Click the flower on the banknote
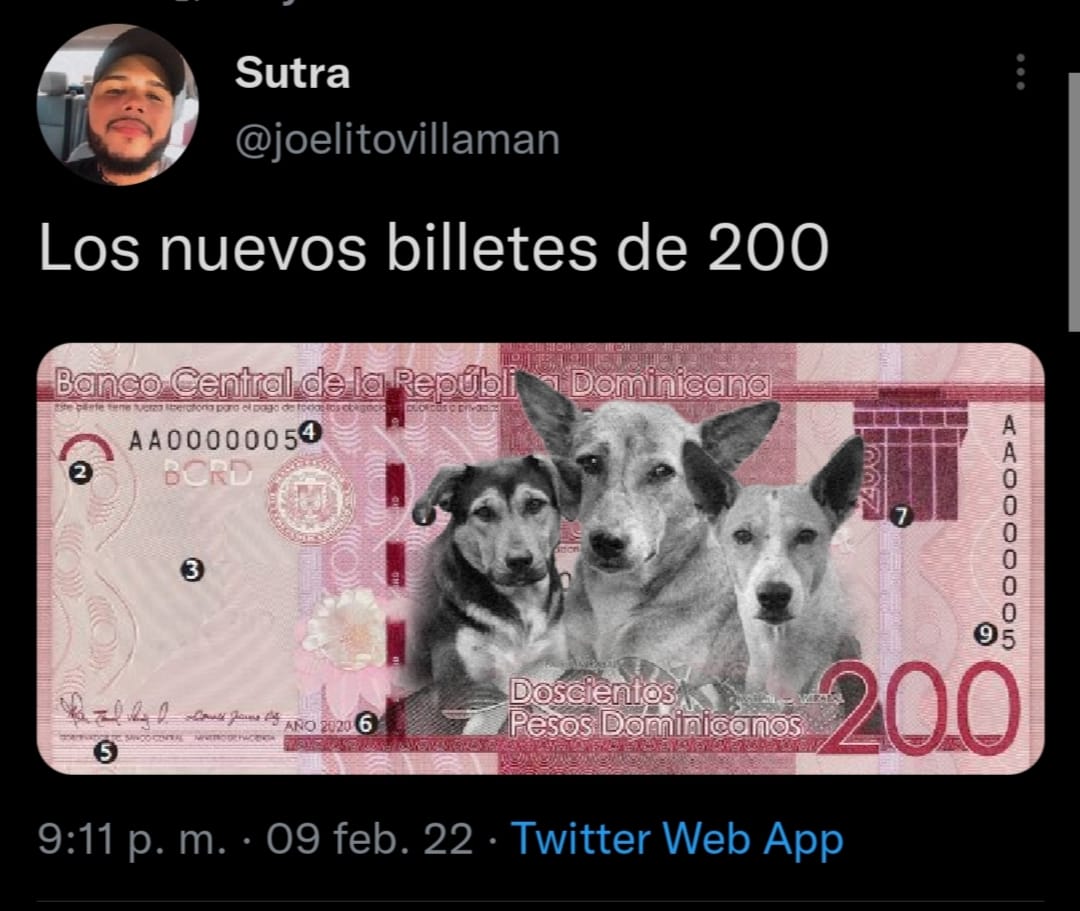Viewport: 1080px width, 911px height. (346, 630)
